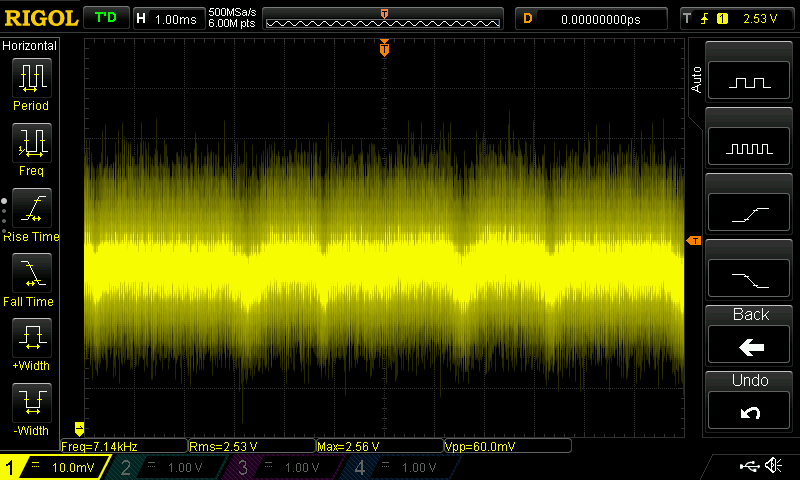This screenshot has height=480, width=800.
Task: Click the 500MSa/s sample rate readout
Action: 232,13
